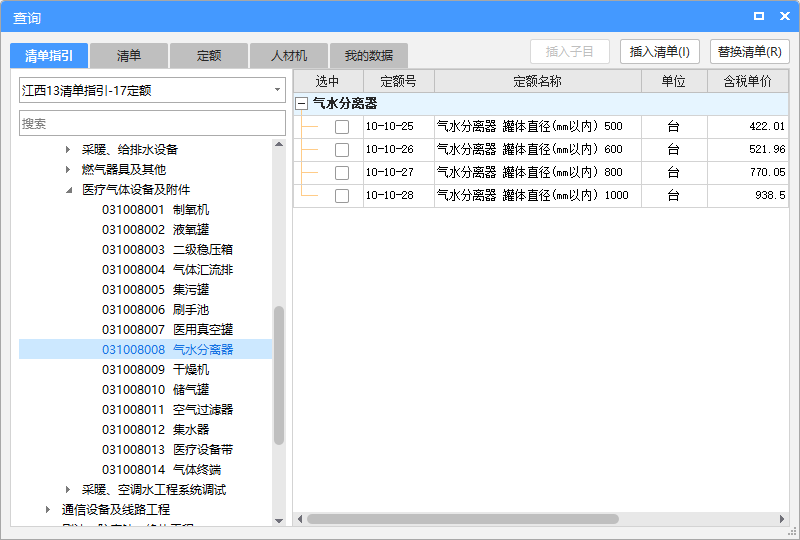Viewport: 800px width, 540px height.
Task: Click the table scroll-right arrow
Action: 782,519
